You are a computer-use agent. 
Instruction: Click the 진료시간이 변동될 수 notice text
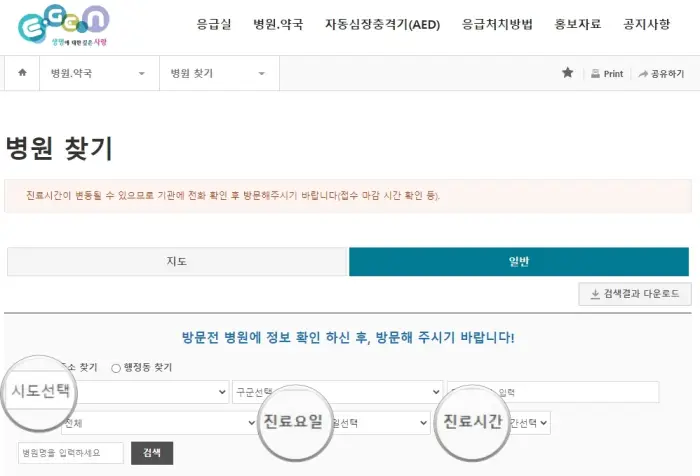pos(233,196)
